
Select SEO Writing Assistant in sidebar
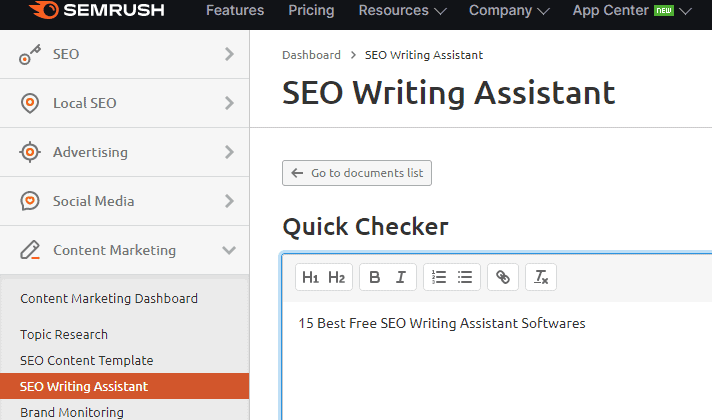click(x=124, y=386)
